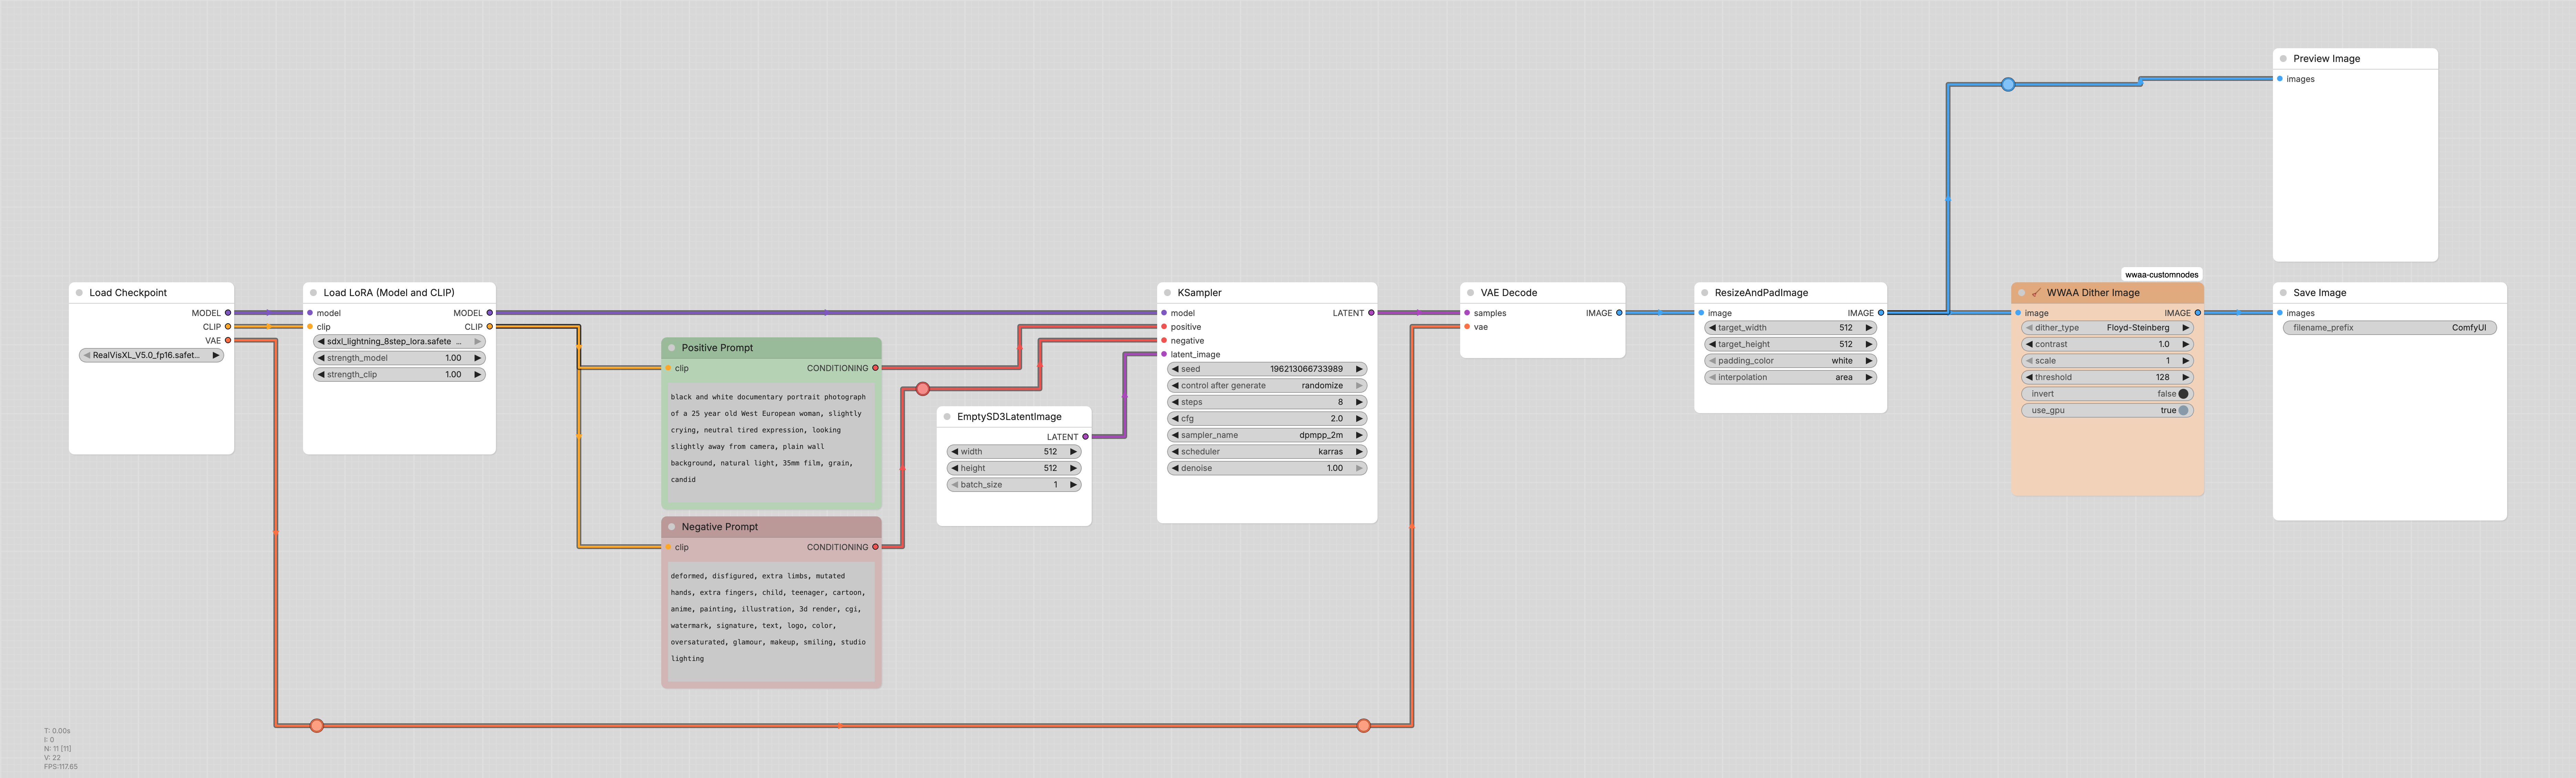2576x778 pixels.
Task: Click the strength_model value field
Action: [399, 358]
